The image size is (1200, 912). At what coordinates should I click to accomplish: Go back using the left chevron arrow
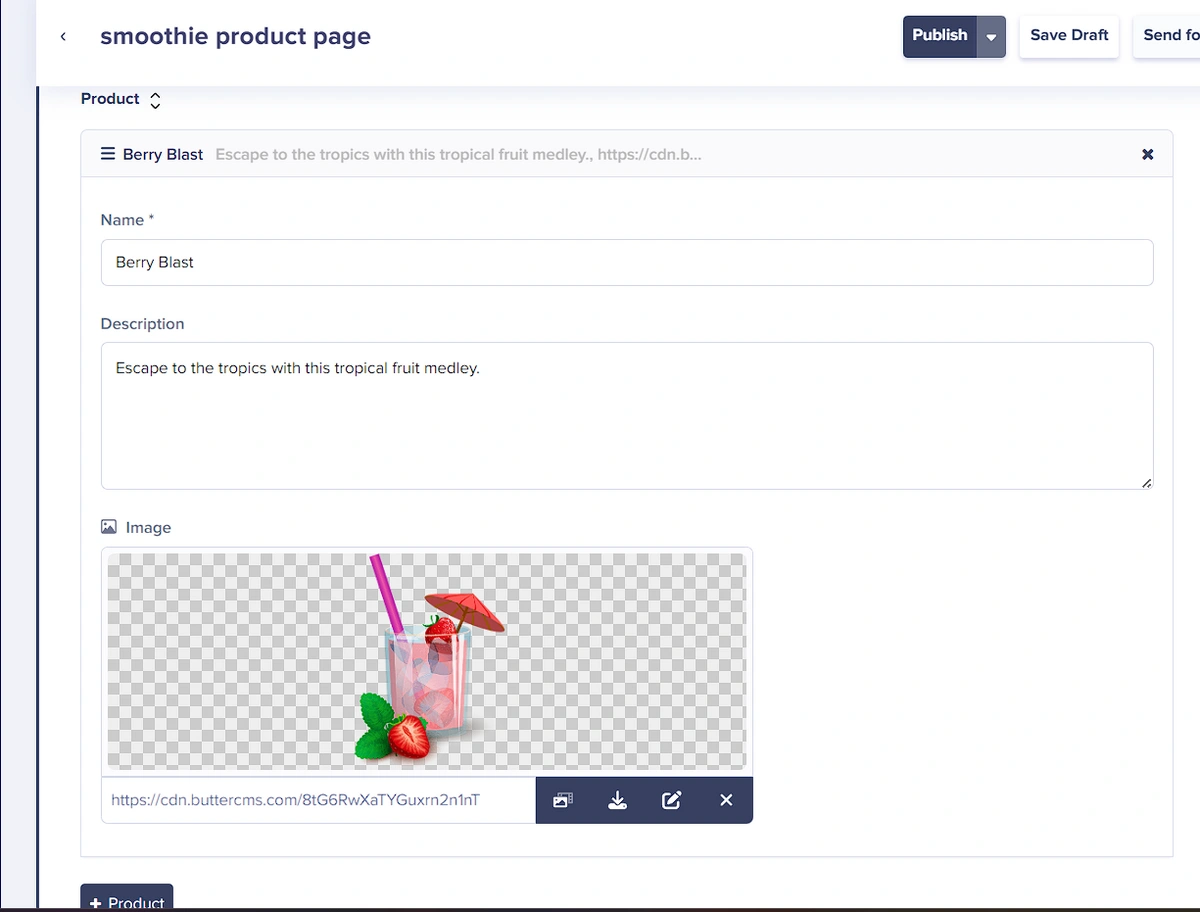(63, 37)
